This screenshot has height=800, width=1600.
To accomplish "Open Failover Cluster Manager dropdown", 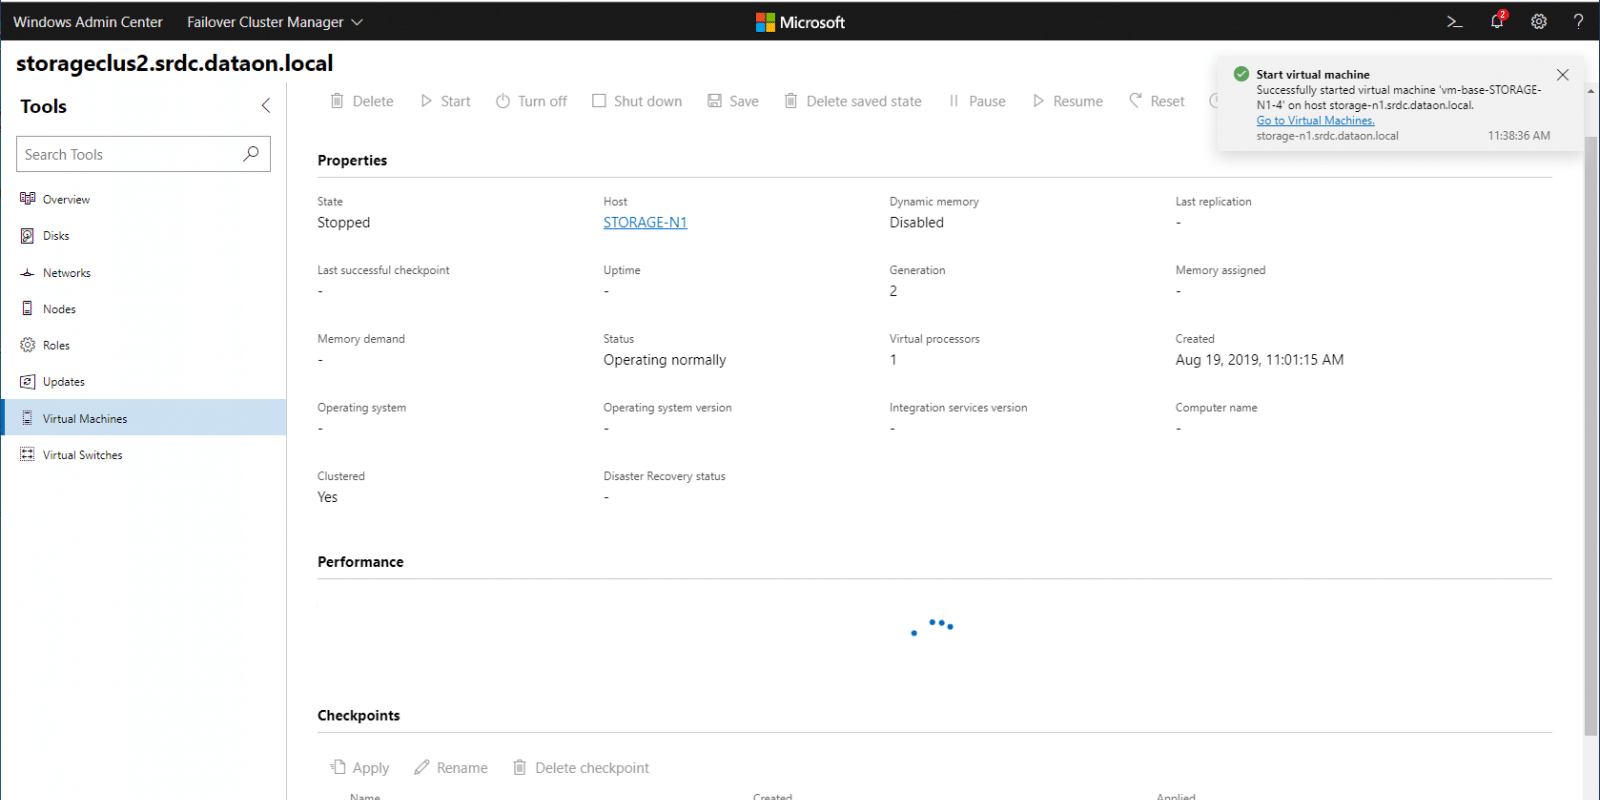I will tap(274, 22).
